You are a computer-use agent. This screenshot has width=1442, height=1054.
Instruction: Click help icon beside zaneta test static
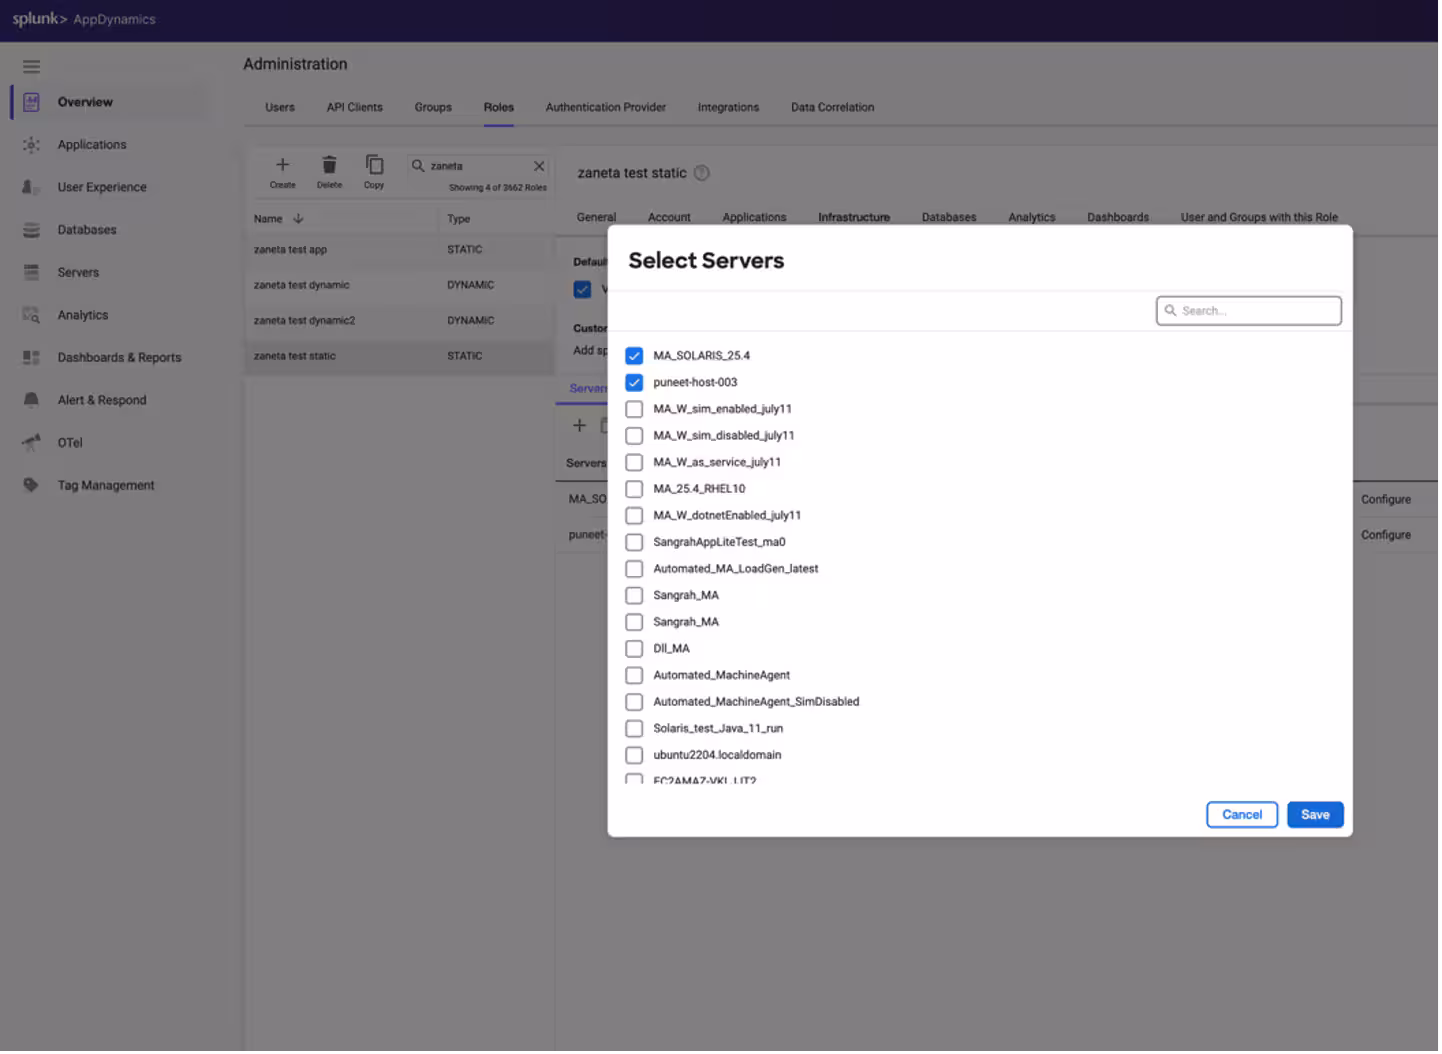click(702, 173)
